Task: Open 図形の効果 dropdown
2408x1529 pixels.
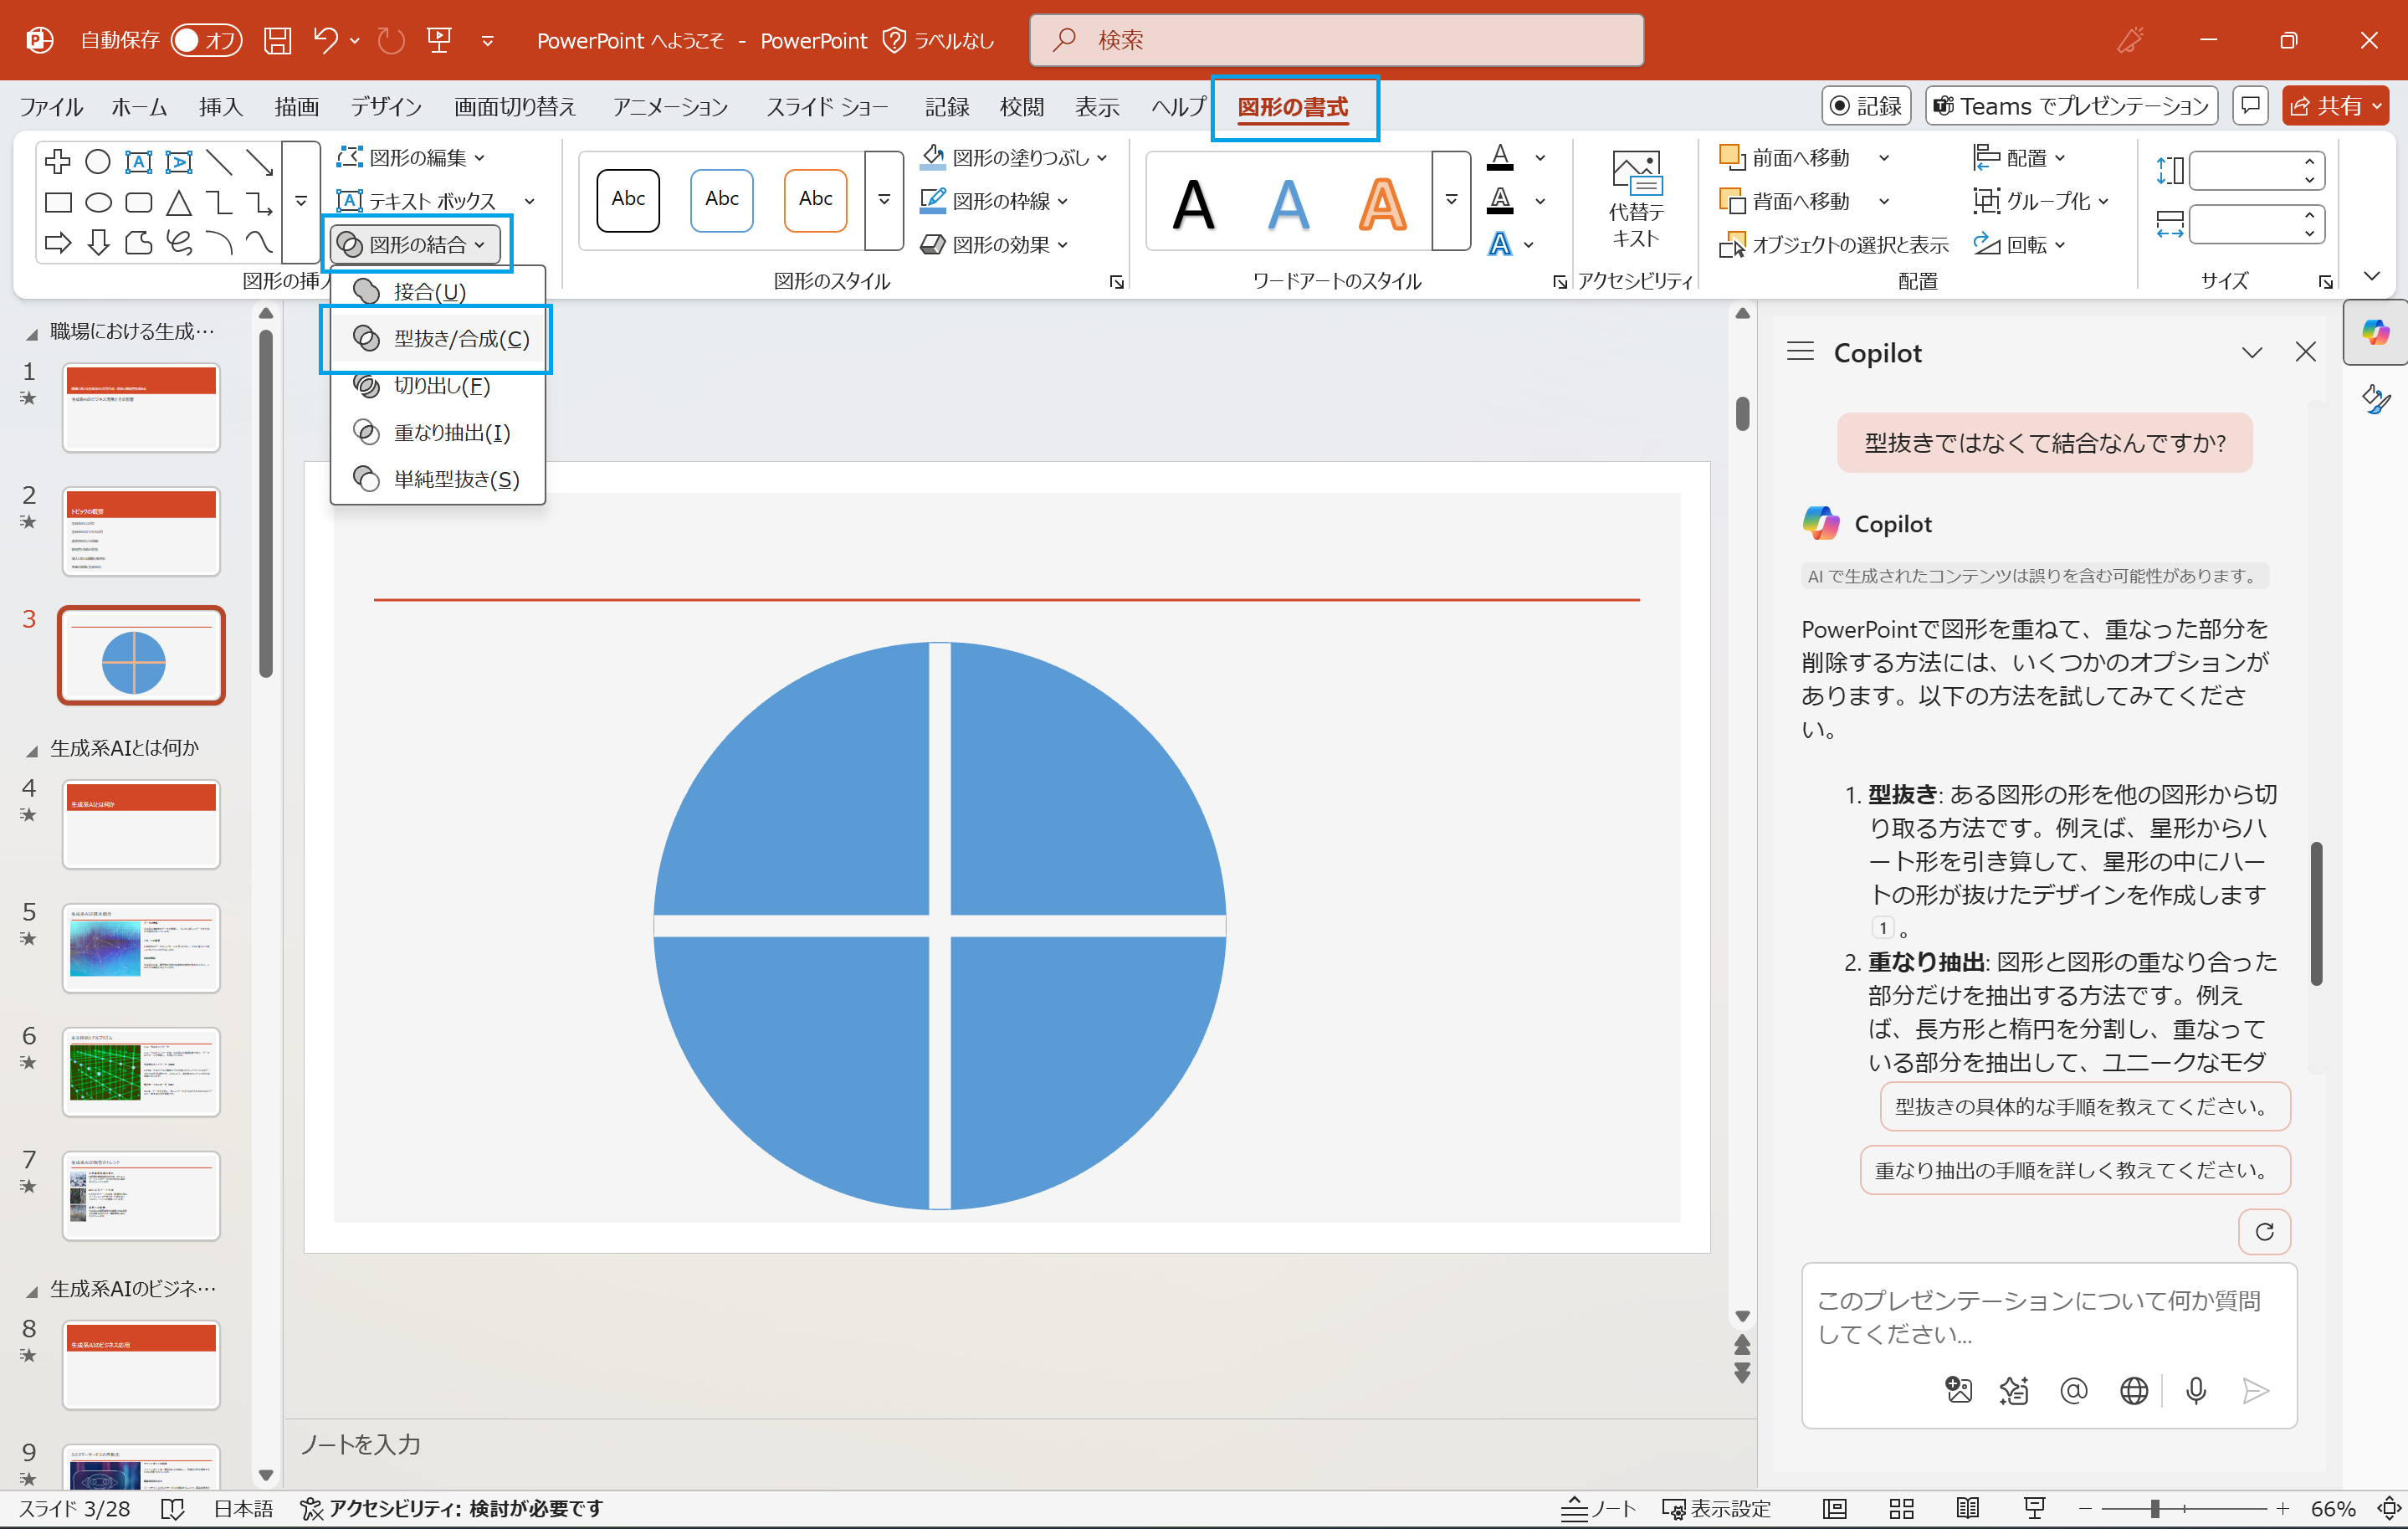Action: [x=994, y=244]
